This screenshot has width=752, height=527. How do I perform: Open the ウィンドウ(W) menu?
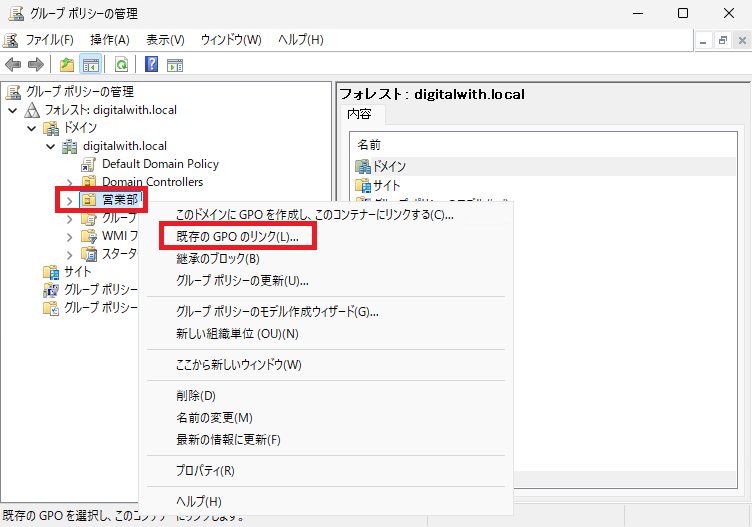pos(231,40)
